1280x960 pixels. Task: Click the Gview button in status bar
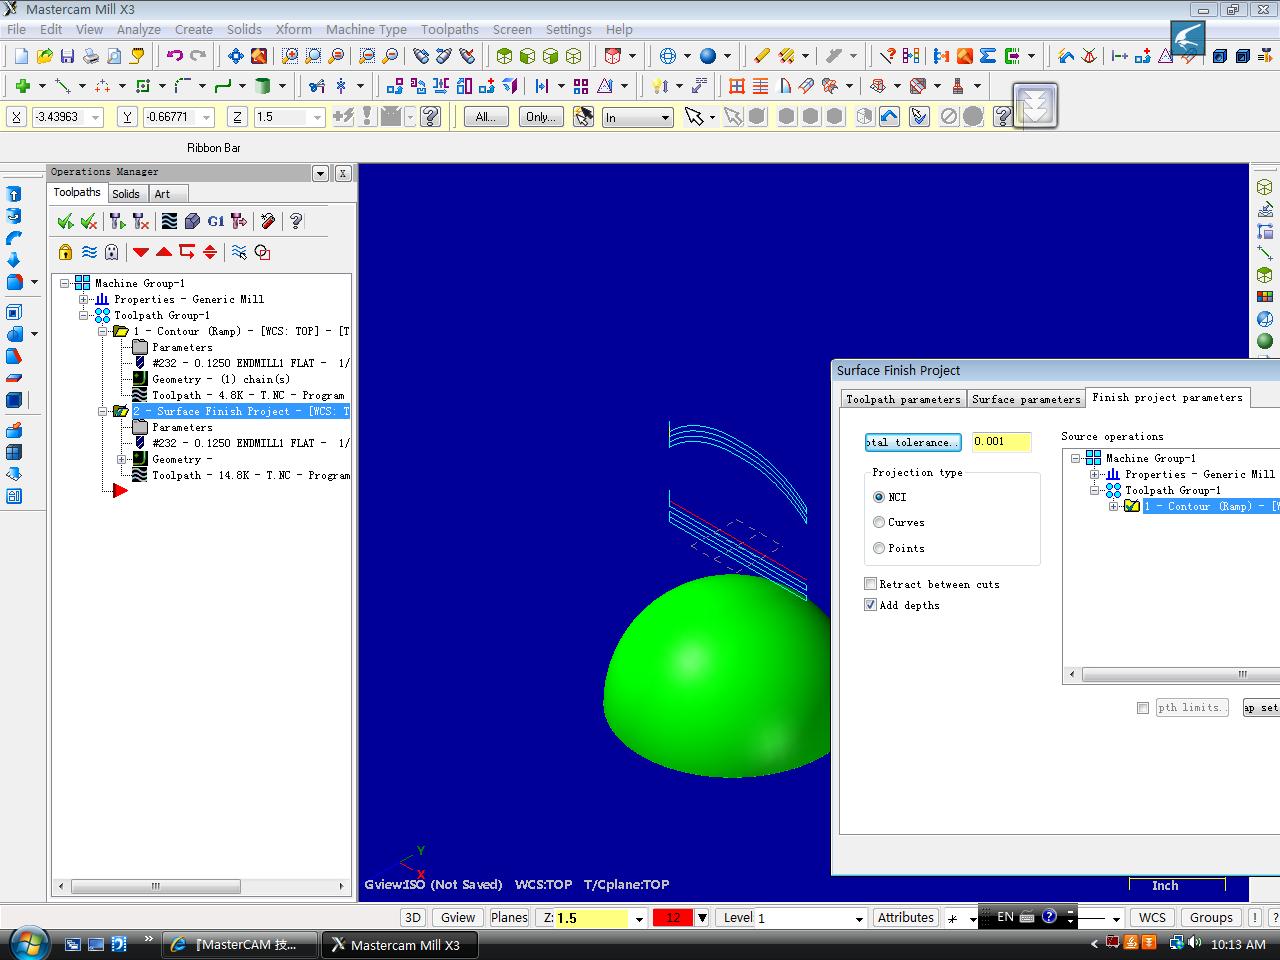458,918
